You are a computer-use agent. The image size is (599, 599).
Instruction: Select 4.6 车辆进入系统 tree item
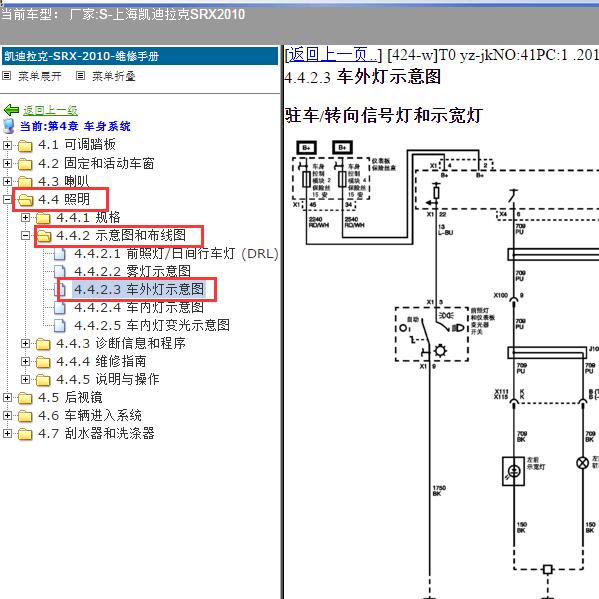(90, 415)
